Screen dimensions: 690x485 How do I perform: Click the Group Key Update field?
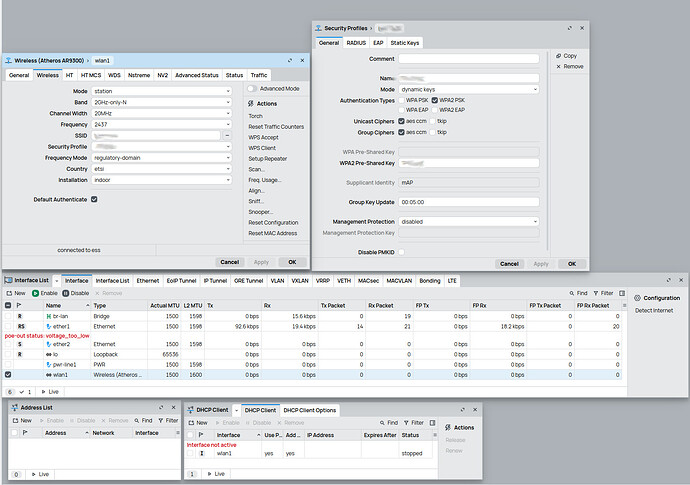[468, 200]
